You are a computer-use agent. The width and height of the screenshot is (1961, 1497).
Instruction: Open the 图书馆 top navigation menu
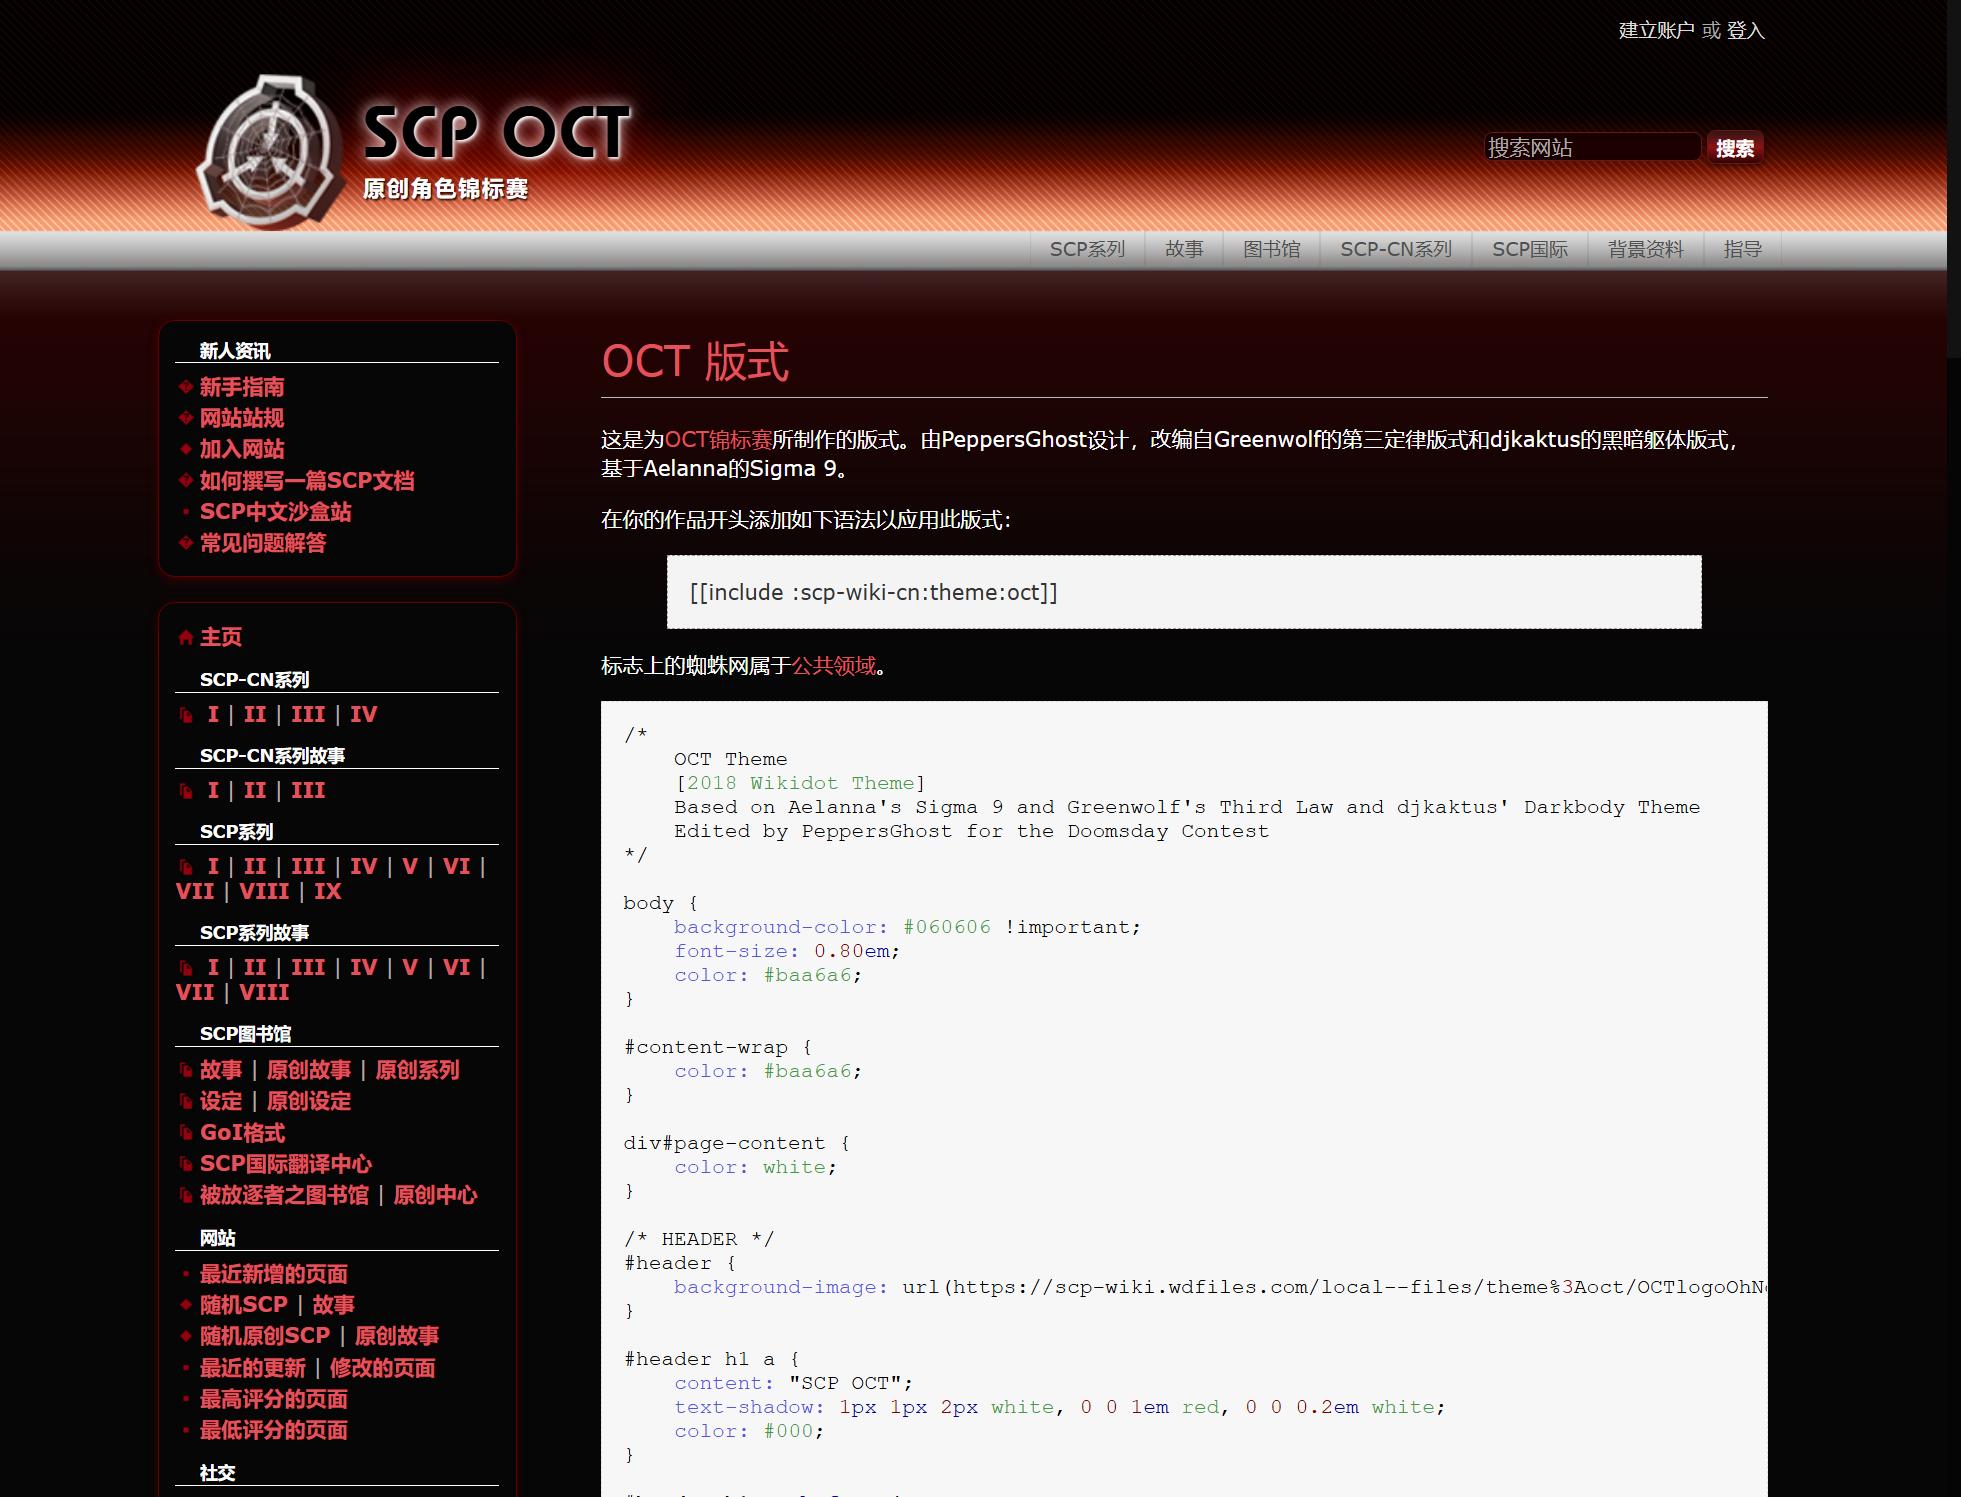click(x=1271, y=249)
